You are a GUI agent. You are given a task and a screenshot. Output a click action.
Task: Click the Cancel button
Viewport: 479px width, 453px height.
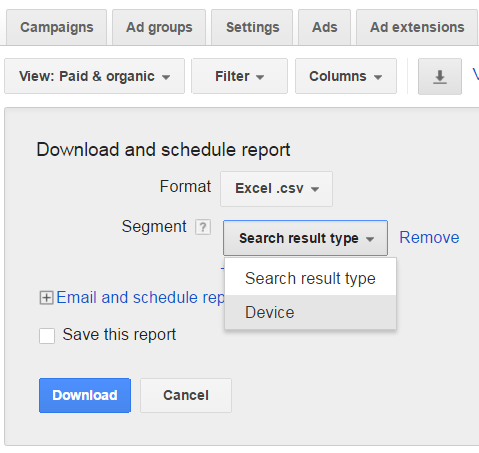coord(186,395)
